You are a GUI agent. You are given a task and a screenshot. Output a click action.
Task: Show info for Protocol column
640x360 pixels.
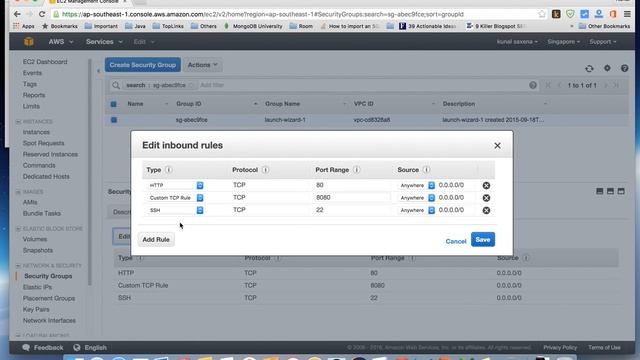(265, 170)
